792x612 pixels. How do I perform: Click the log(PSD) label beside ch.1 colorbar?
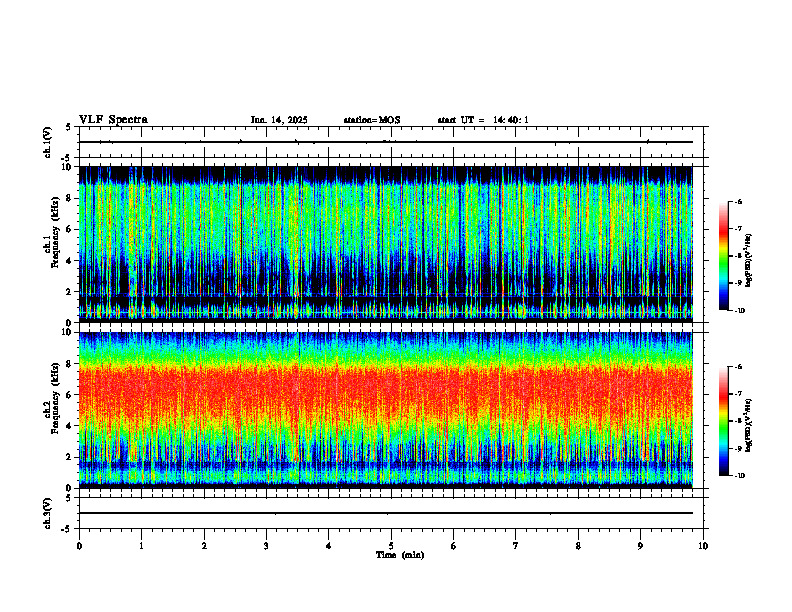[749, 261]
